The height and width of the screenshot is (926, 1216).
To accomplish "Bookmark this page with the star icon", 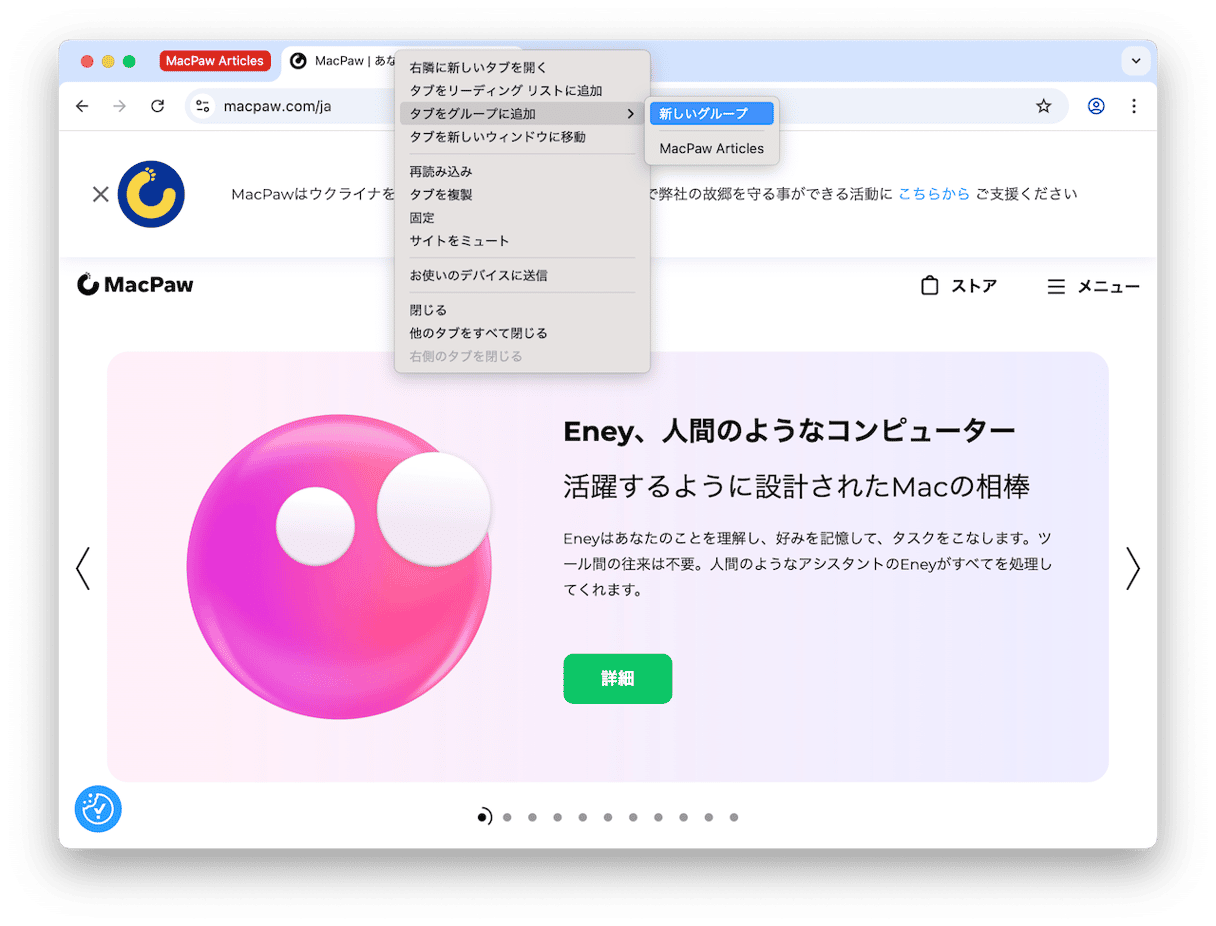I will [x=1043, y=106].
